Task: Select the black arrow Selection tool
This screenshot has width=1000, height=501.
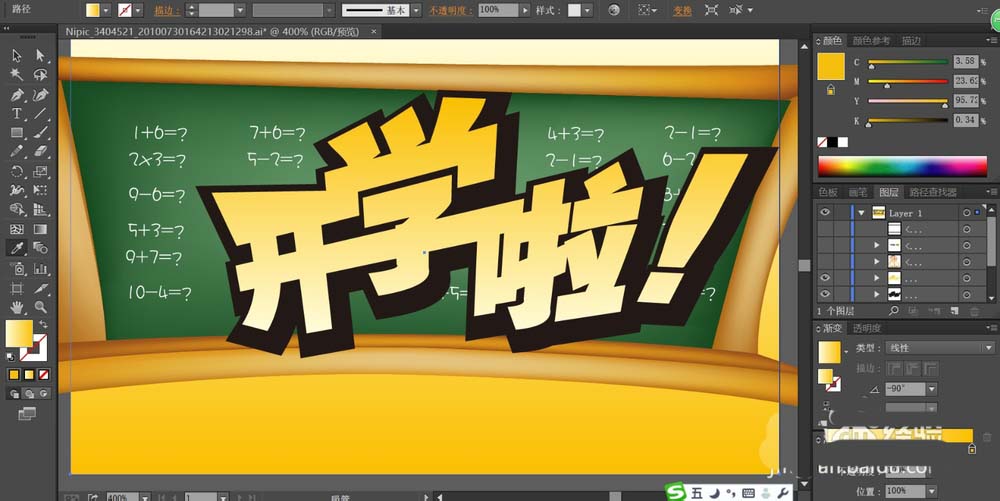Action: pyautogui.click(x=17, y=55)
